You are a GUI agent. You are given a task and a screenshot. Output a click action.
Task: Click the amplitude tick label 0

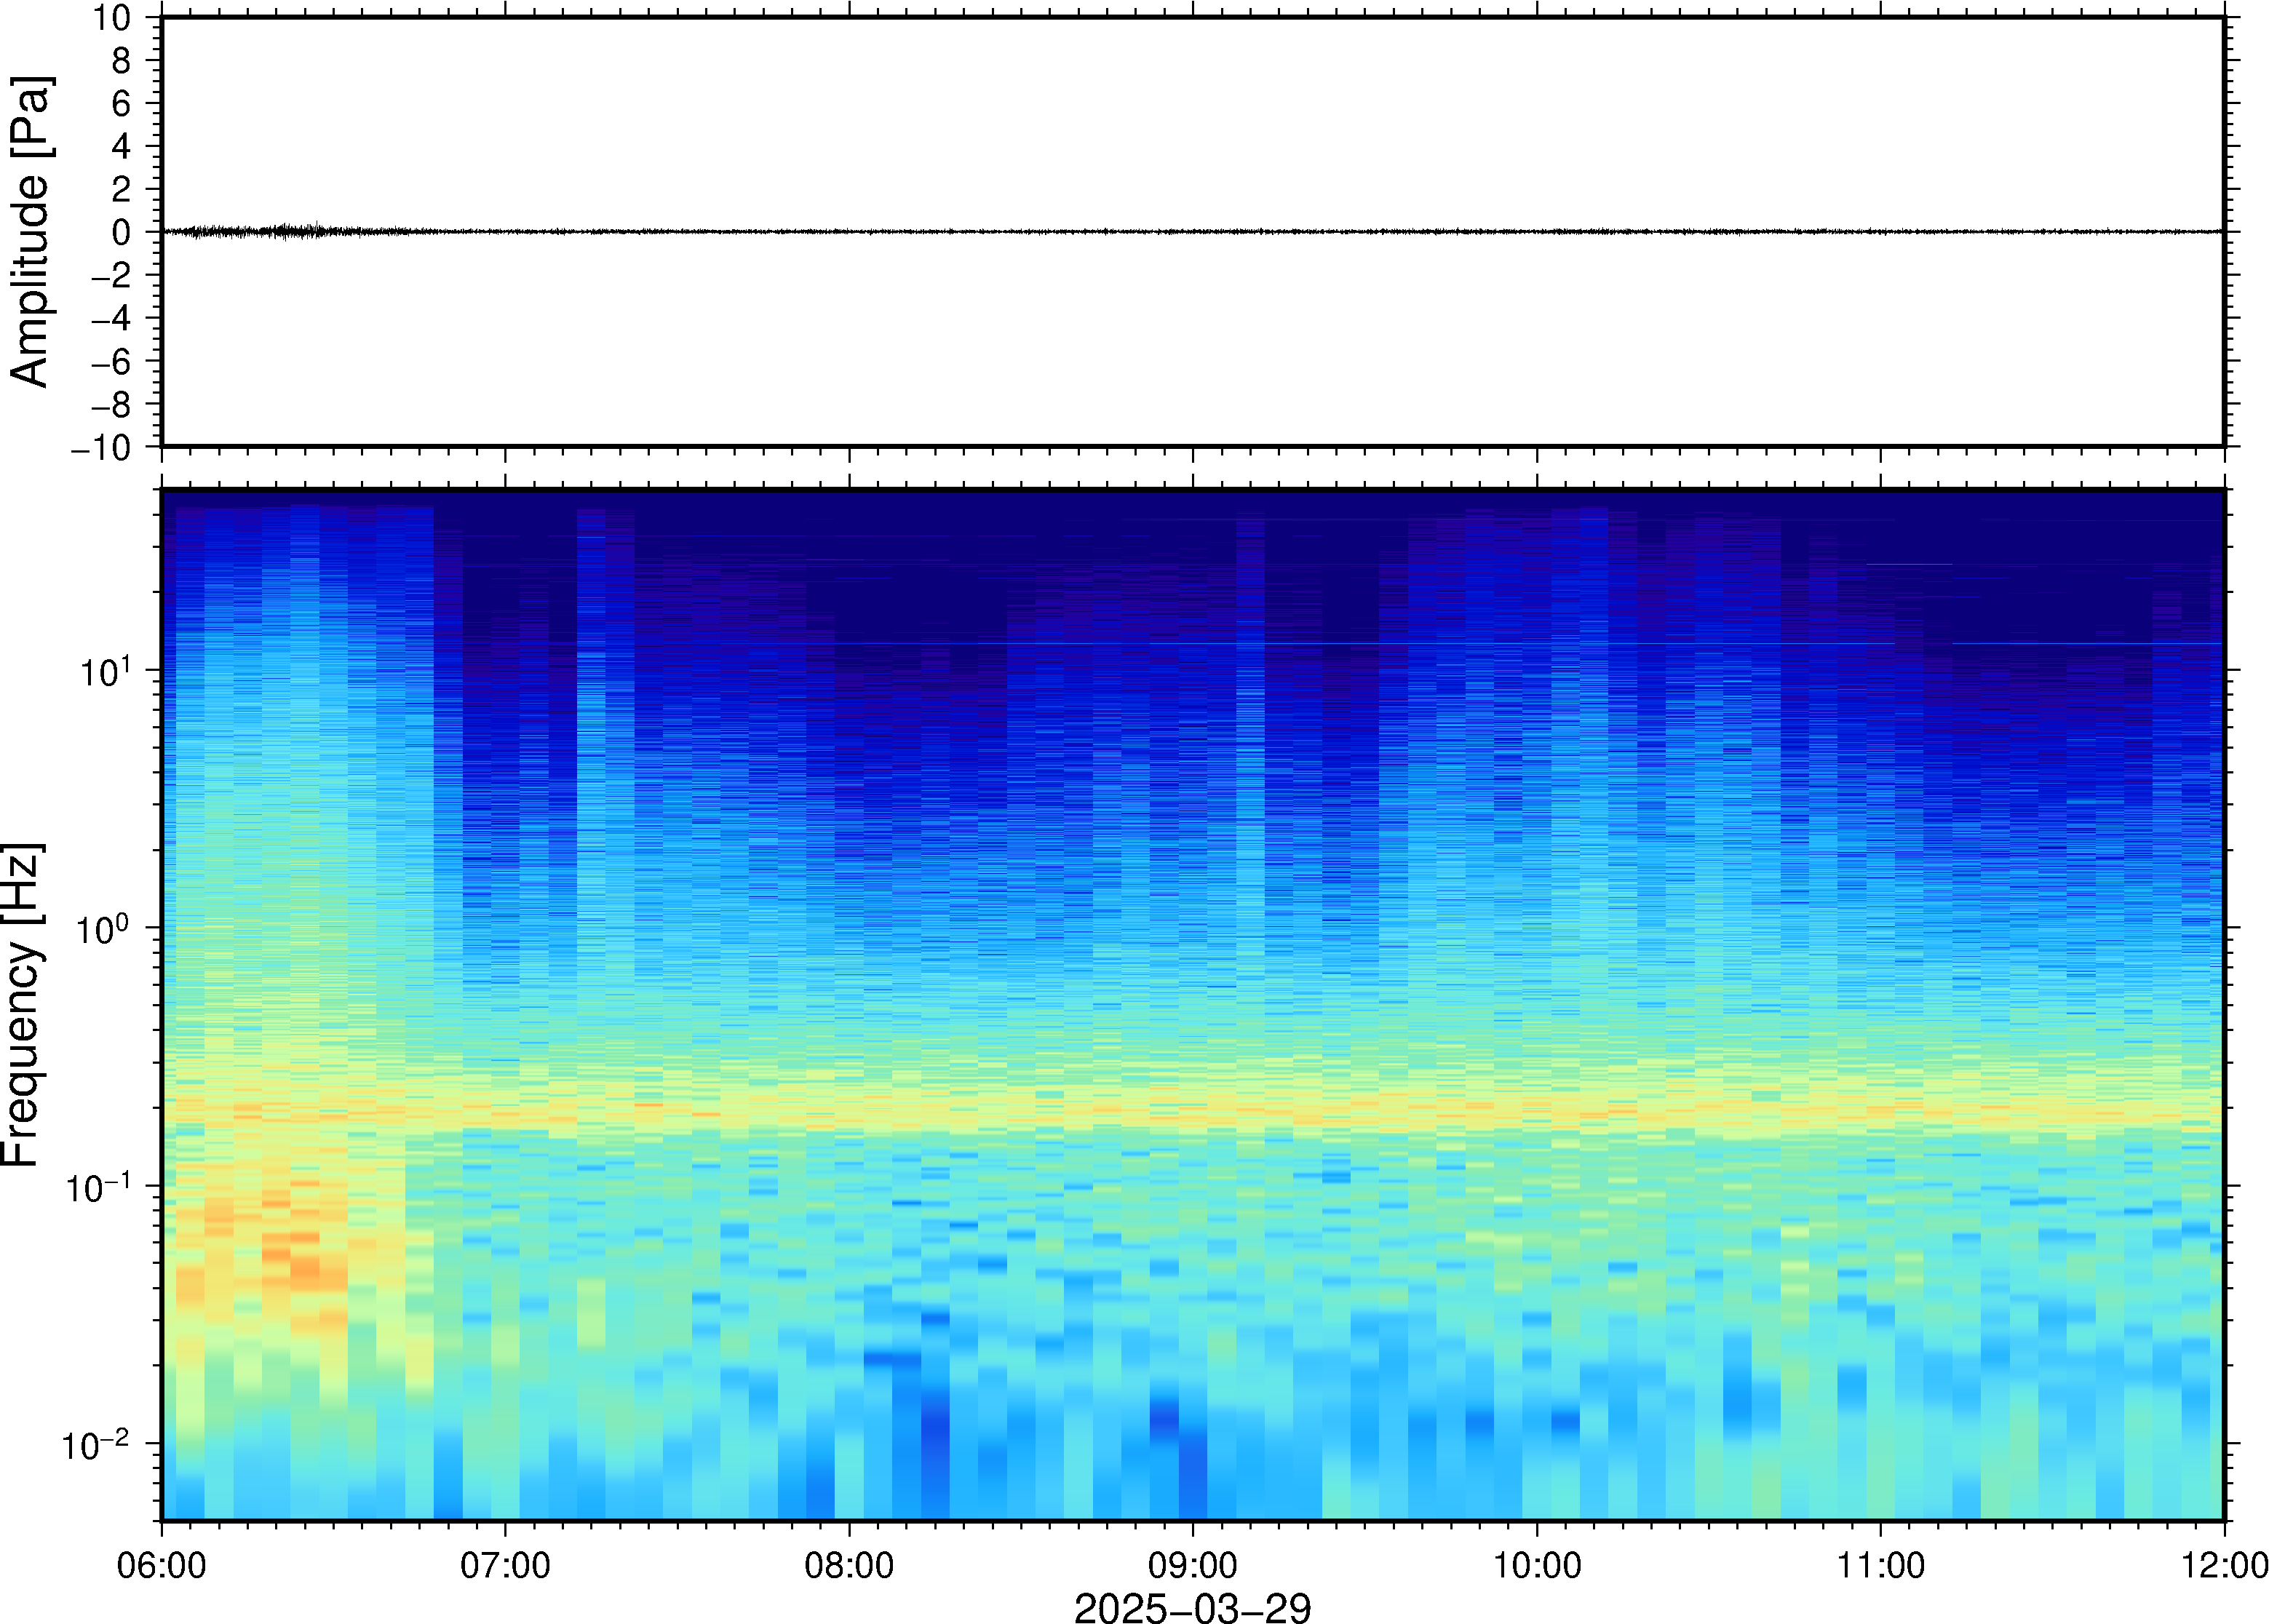point(121,232)
